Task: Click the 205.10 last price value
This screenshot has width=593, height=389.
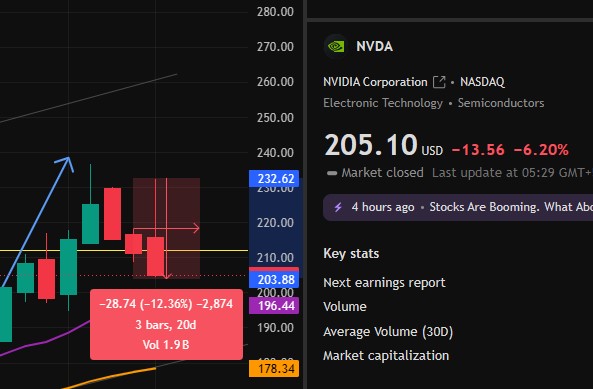Action: pyautogui.click(x=371, y=145)
